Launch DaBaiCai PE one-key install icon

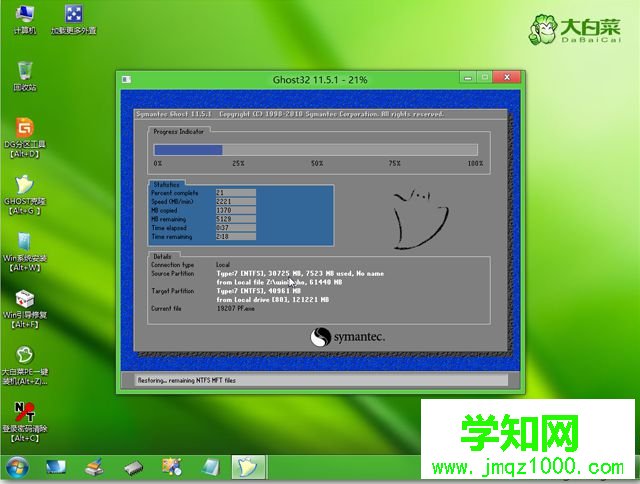[25, 366]
